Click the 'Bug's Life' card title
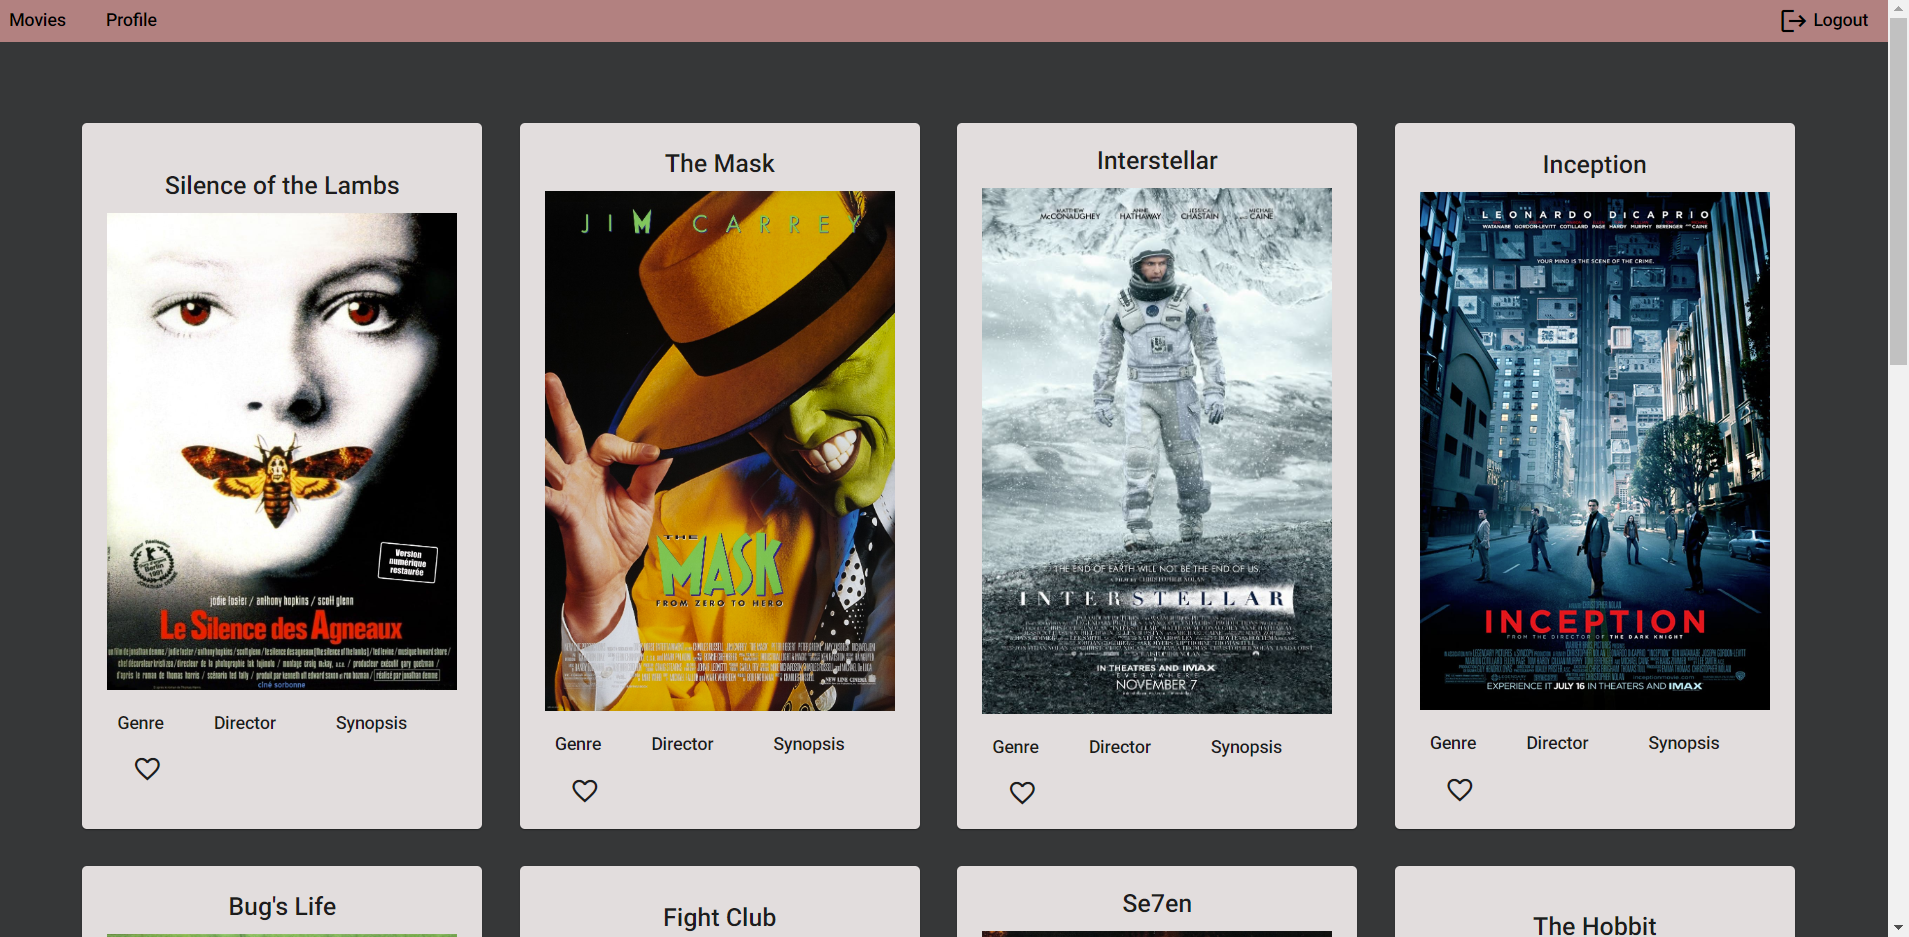This screenshot has height=937, width=1909. [282, 907]
